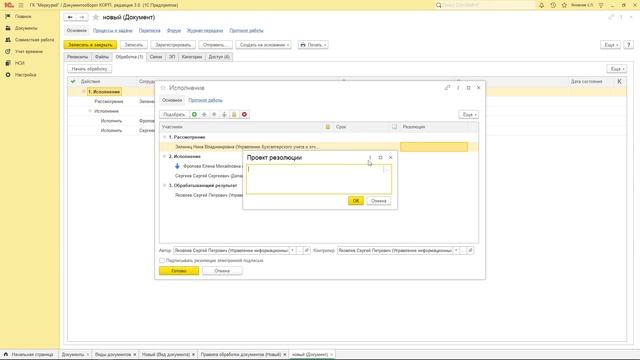Click the link icon in Исполнение title bar
The height and width of the screenshot is (360, 640).
click(447, 88)
